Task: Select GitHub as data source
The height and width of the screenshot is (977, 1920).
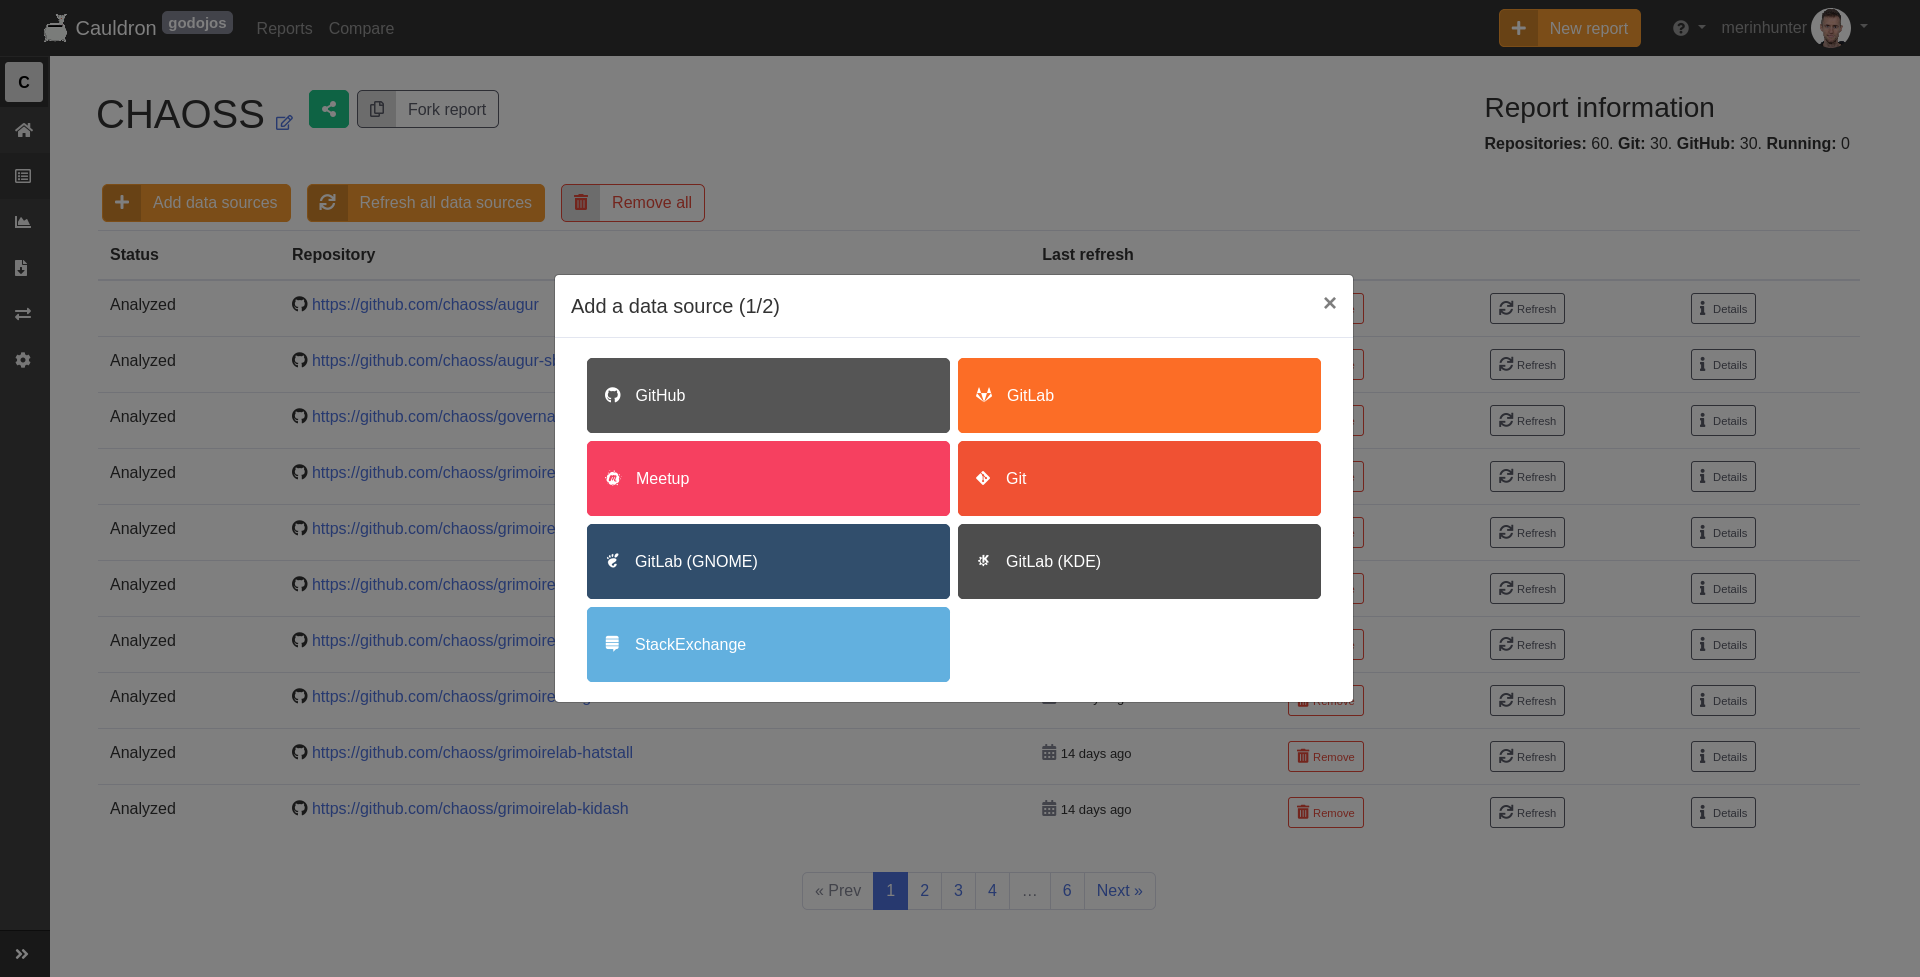Action: [x=768, y=395]
